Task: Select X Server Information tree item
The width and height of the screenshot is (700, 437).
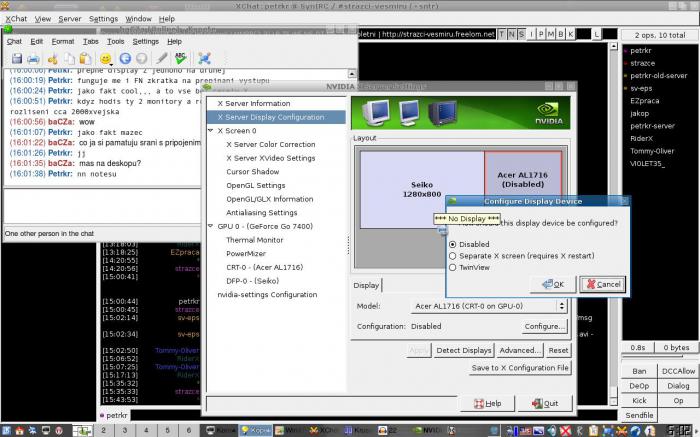Action: pos(254,103)
